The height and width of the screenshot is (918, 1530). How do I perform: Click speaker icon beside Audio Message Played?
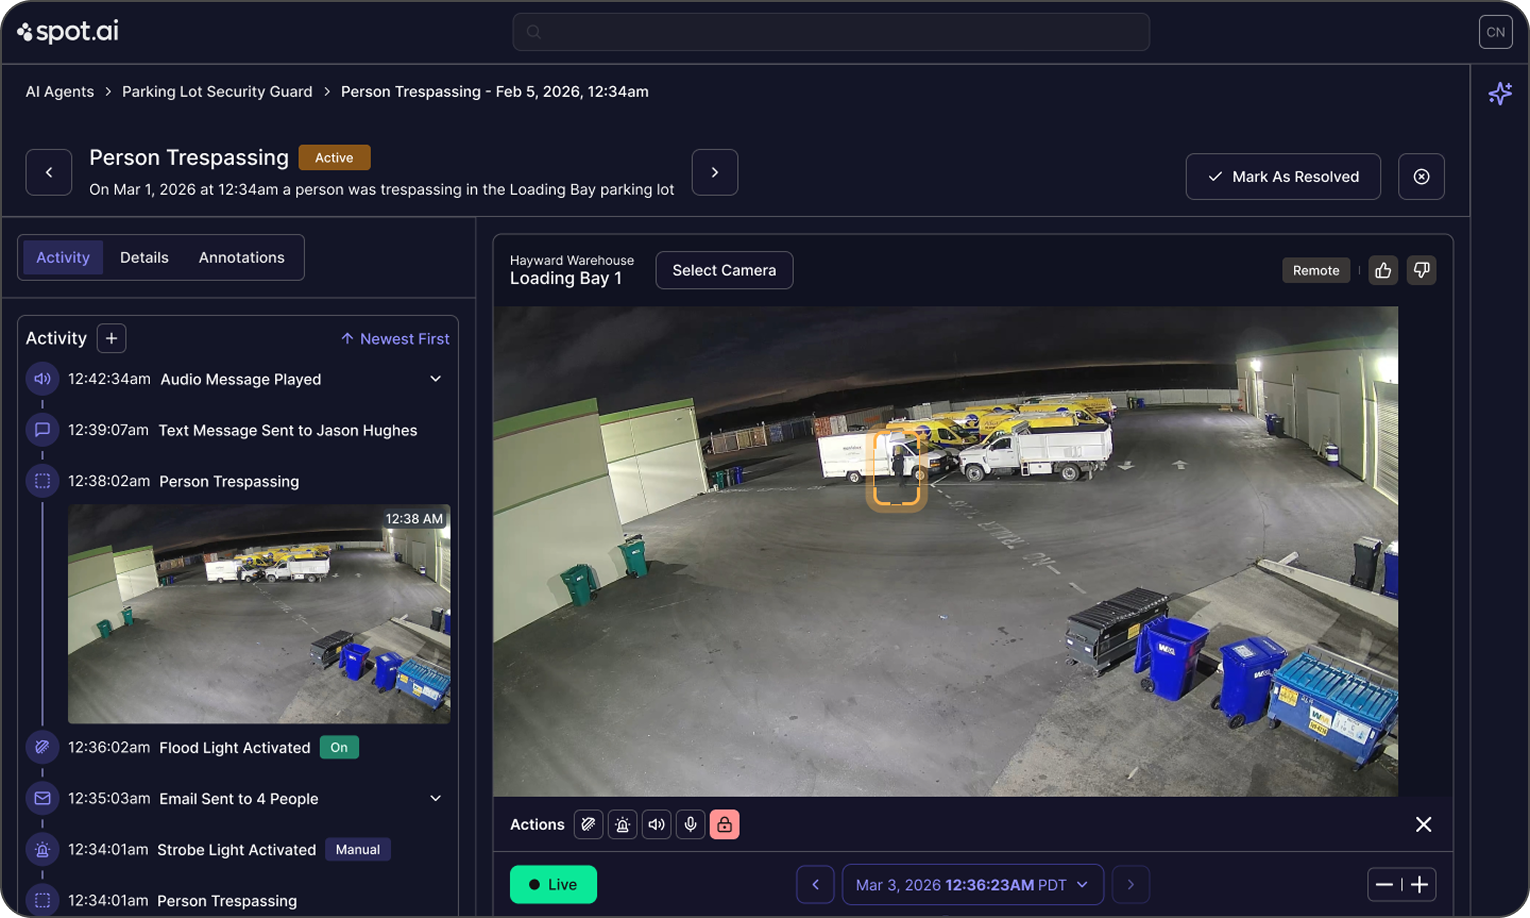42,379
